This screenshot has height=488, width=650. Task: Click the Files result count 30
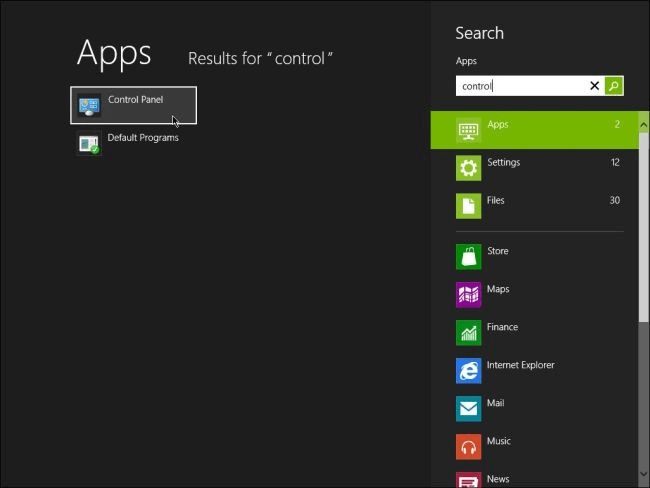click(614, 201)
